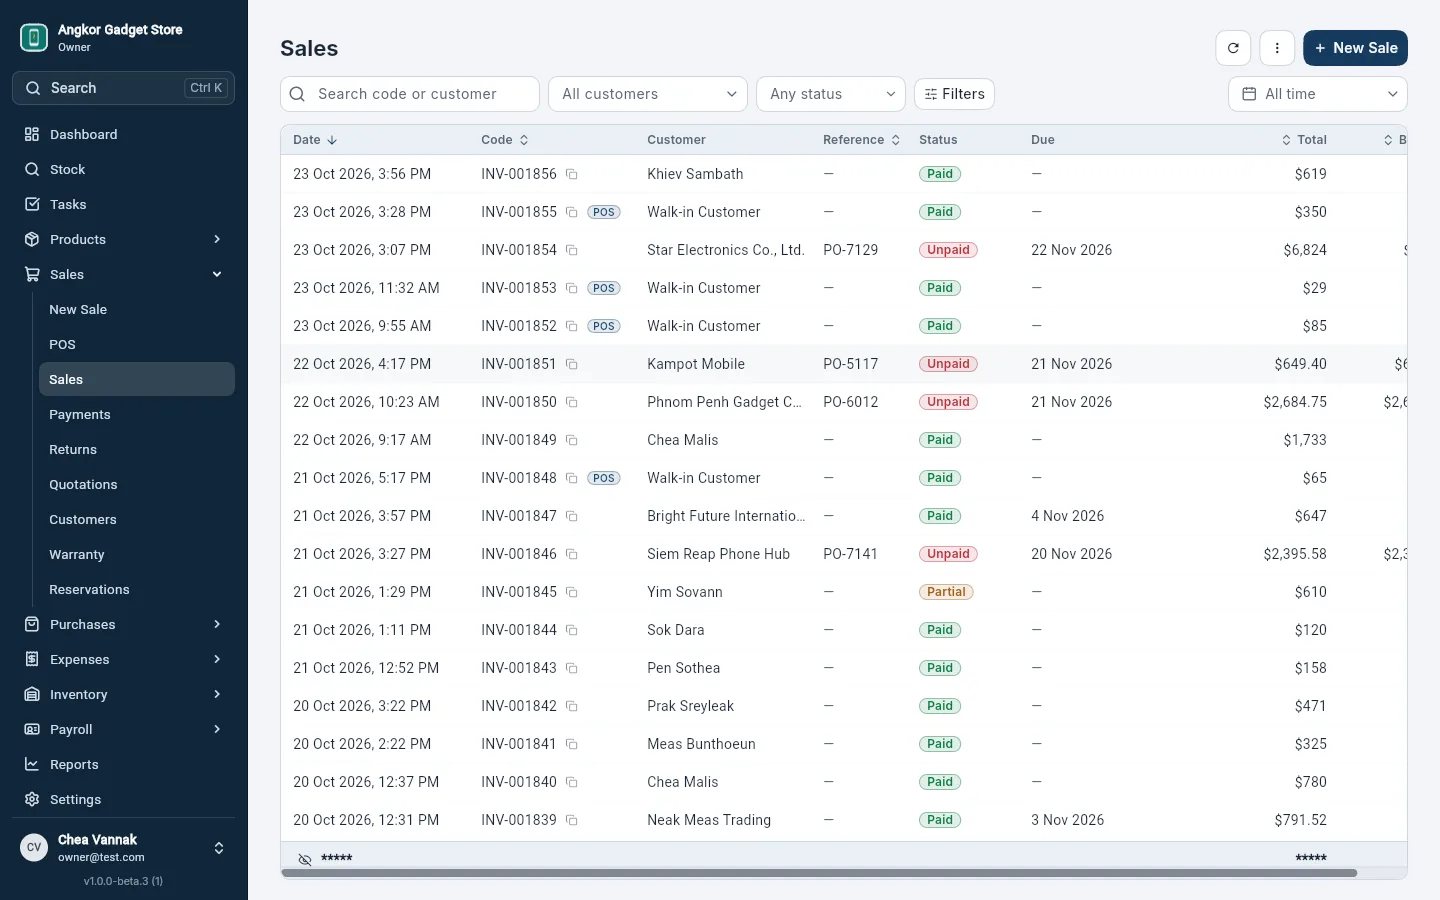Click the Angkor Gadget Store logo icon
The width and height of the screenshot is (1440, 900).
coord(34,38)
